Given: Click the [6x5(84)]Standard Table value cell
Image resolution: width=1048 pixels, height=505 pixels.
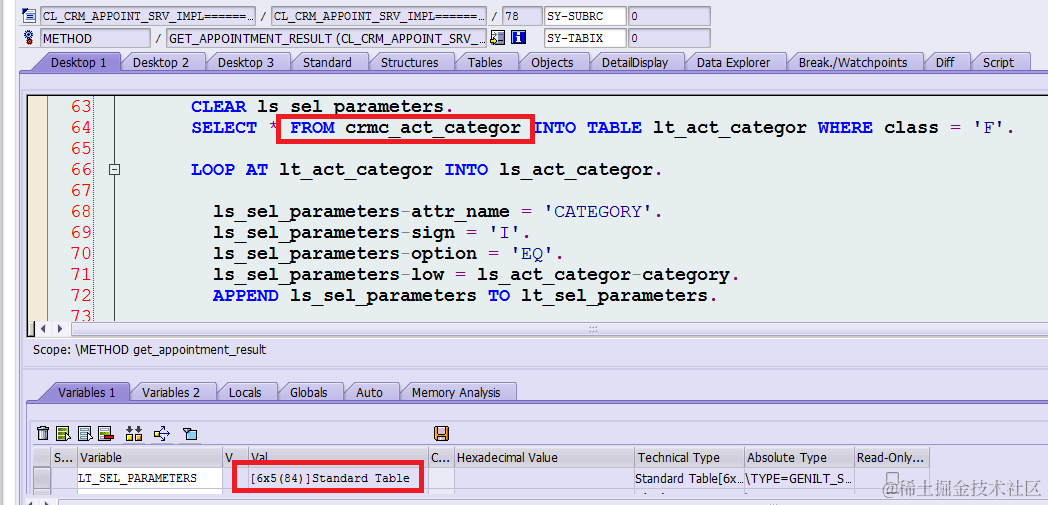Looking at the screenshot, I should 338,478.
